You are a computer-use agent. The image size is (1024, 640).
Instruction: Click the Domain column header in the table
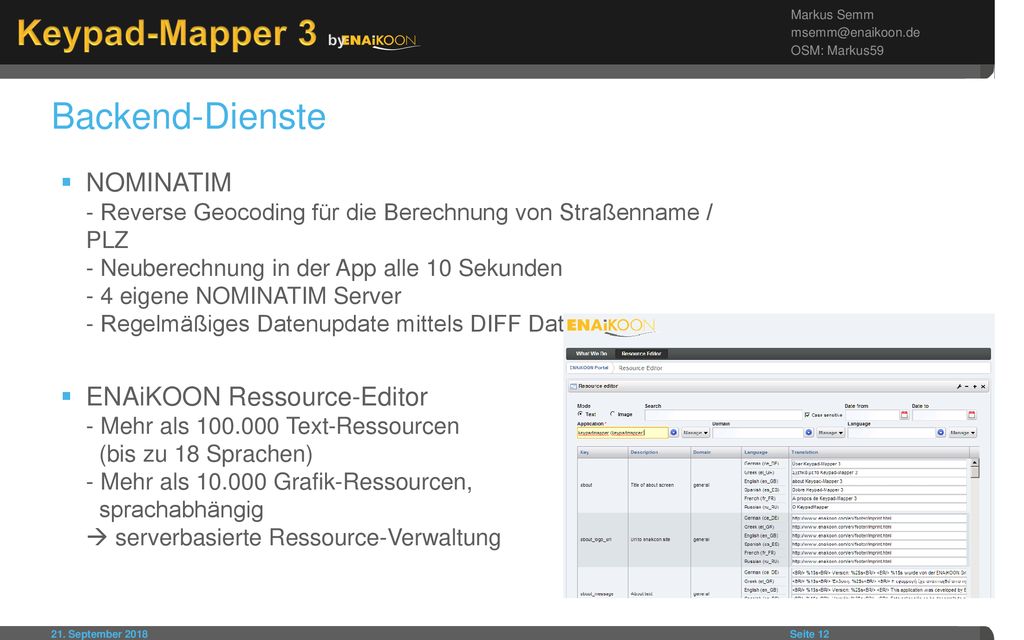[x=716, y=452]
